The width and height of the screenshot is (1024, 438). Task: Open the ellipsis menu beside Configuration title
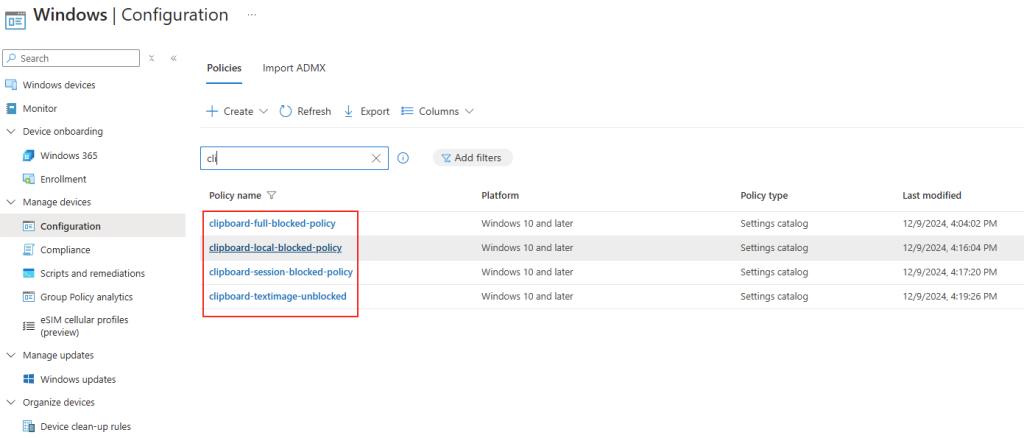[252, 14]
